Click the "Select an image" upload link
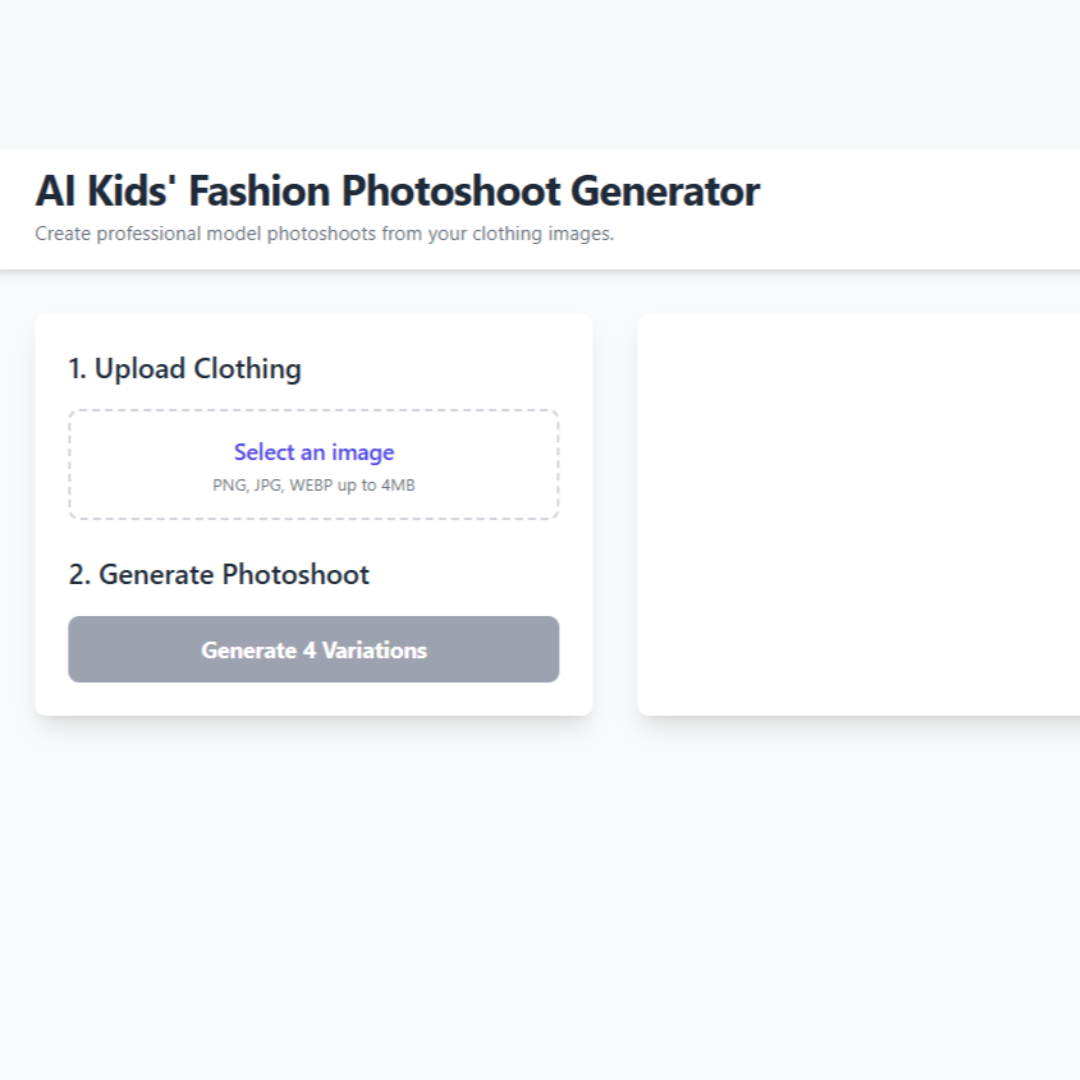Viewport: 1080px width, 1080px height. click(314, 452)
